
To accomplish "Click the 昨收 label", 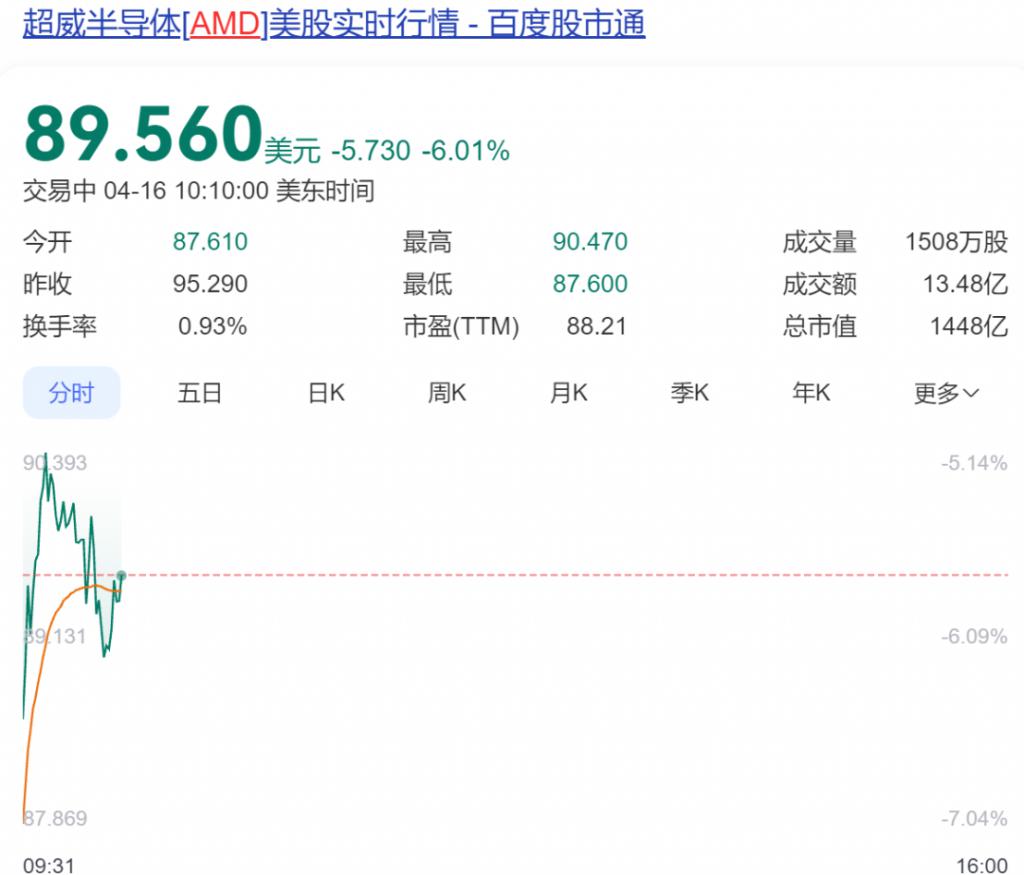I will [x=48, y=284].
